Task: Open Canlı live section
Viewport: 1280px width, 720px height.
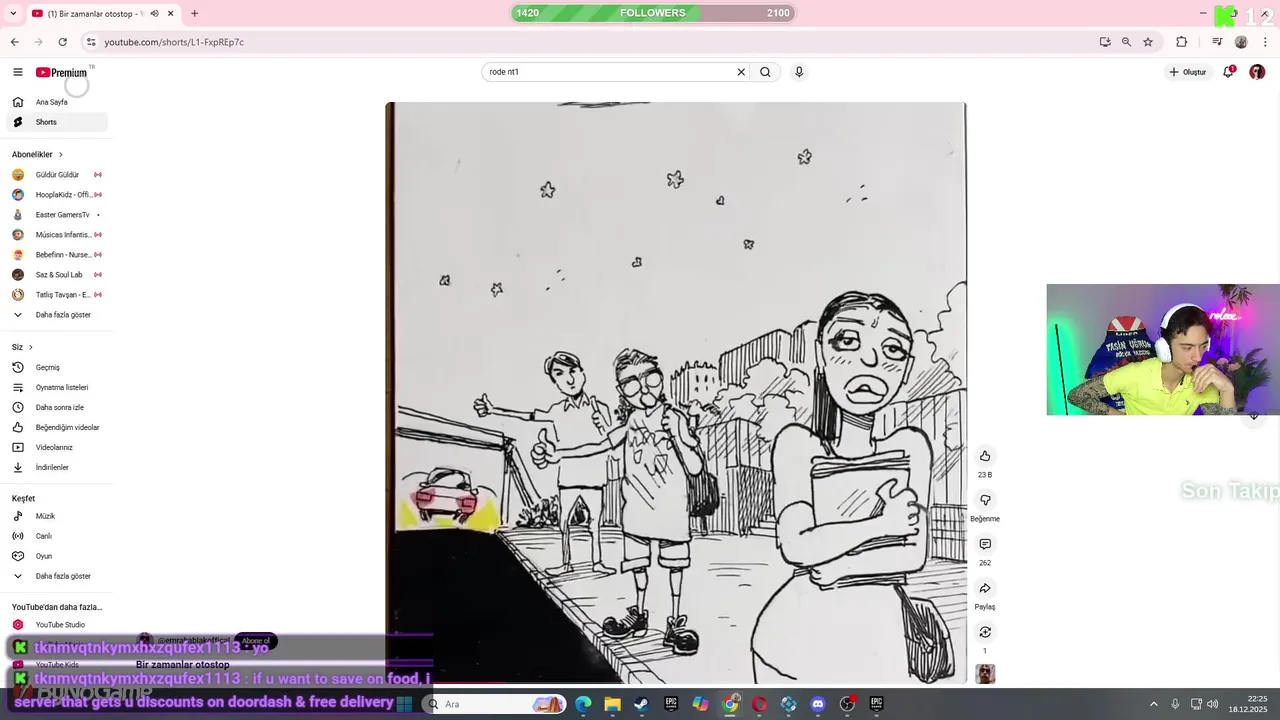Action: (x=57, y=536)
